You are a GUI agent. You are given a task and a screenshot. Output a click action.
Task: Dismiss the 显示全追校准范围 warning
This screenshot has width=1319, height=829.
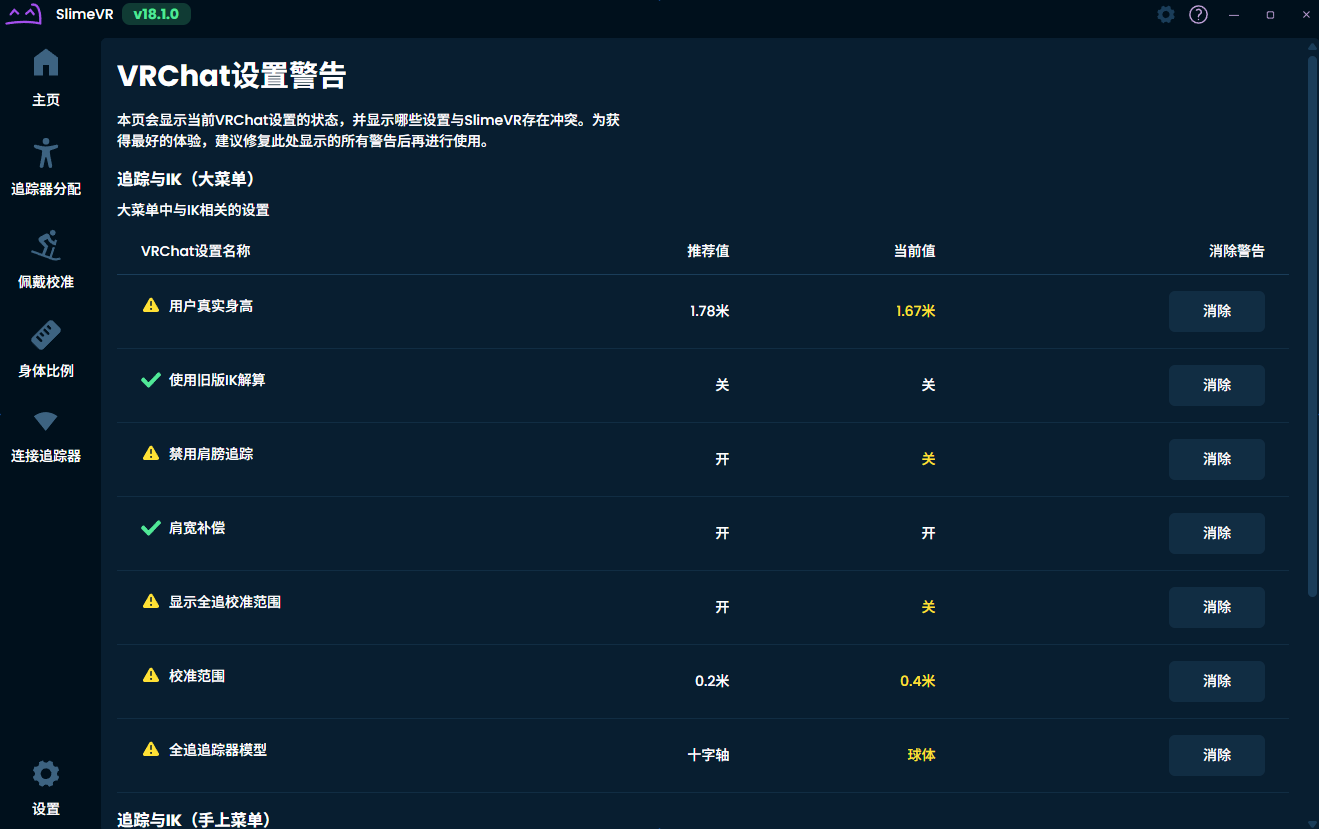[1216, 607]
